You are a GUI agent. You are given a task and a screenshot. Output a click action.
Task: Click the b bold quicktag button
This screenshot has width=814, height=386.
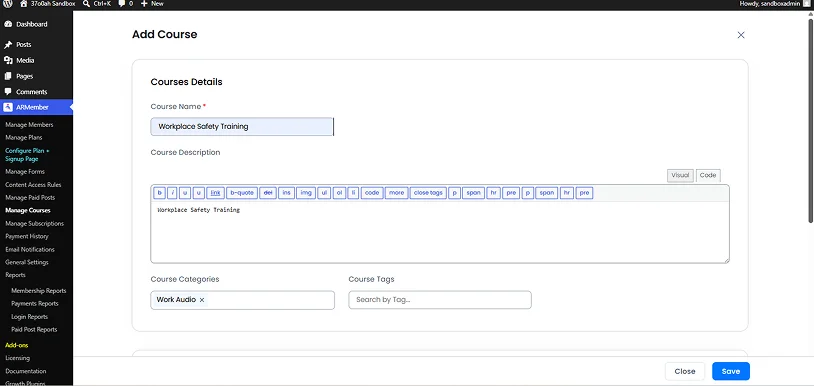[x=159, y=193]
